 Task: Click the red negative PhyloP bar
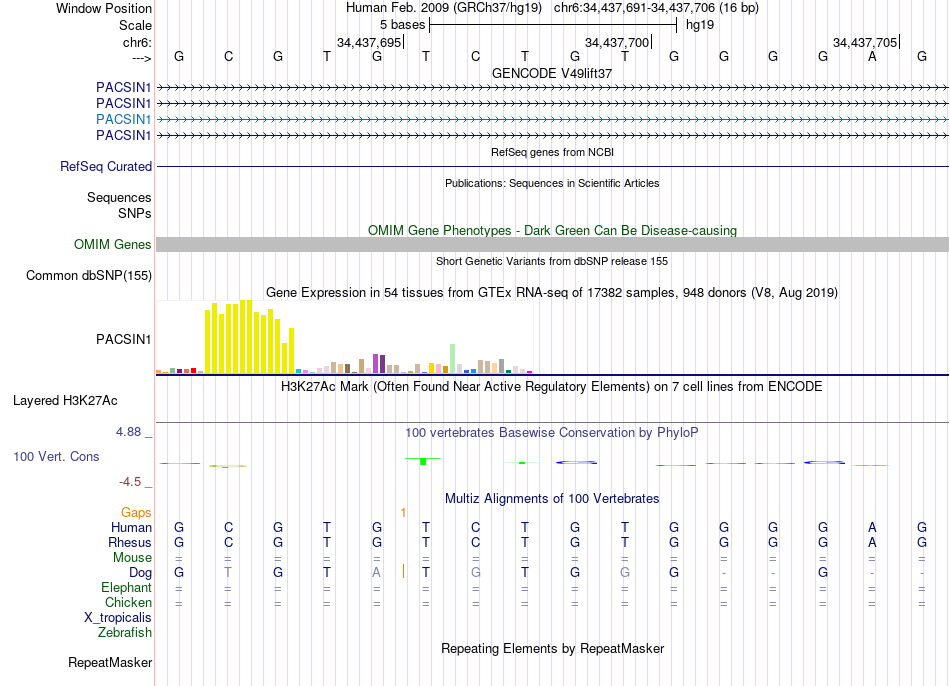coord(871,465)
